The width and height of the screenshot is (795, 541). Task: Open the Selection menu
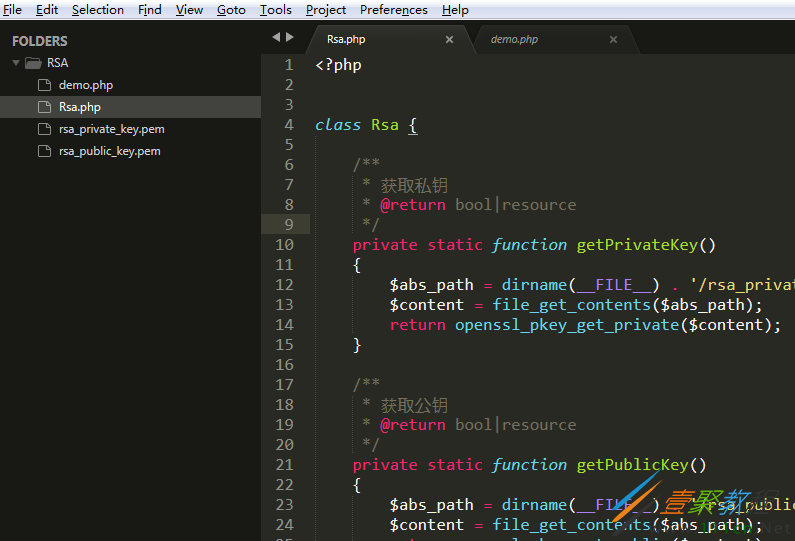pyautogui.click(x=98, y=10)
